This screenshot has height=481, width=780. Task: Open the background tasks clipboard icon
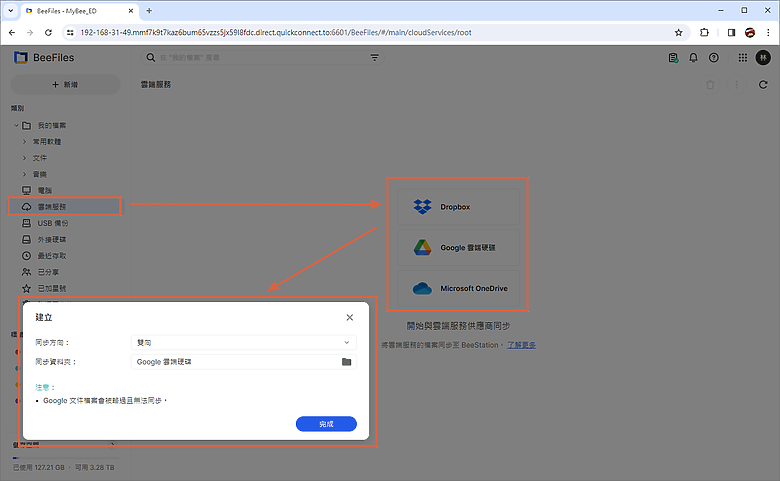[x=673, y=58]
